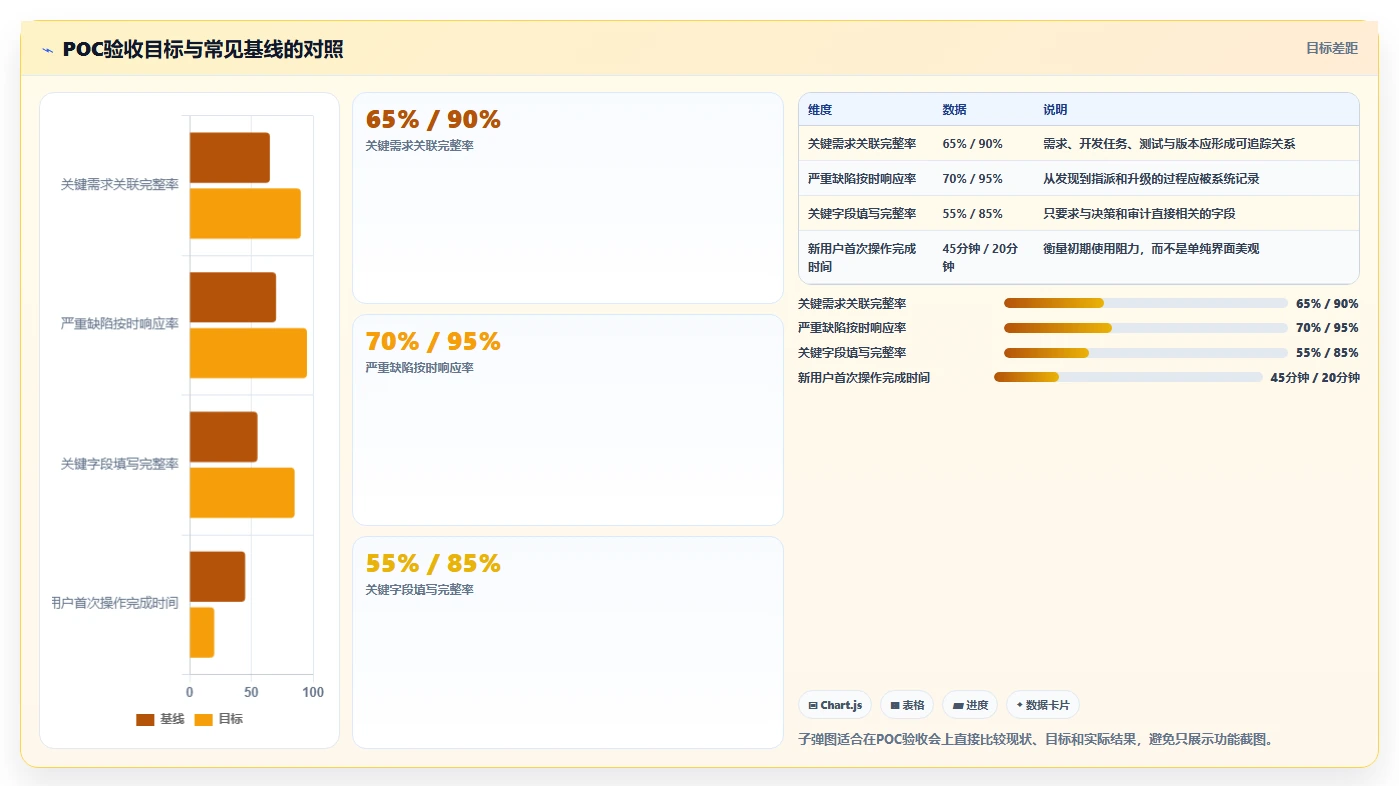Toggle the 基线 legend entry in the chart
The width and height of the screenshot is (1399, 786).
pyautogui.click(x=160, y=719)
